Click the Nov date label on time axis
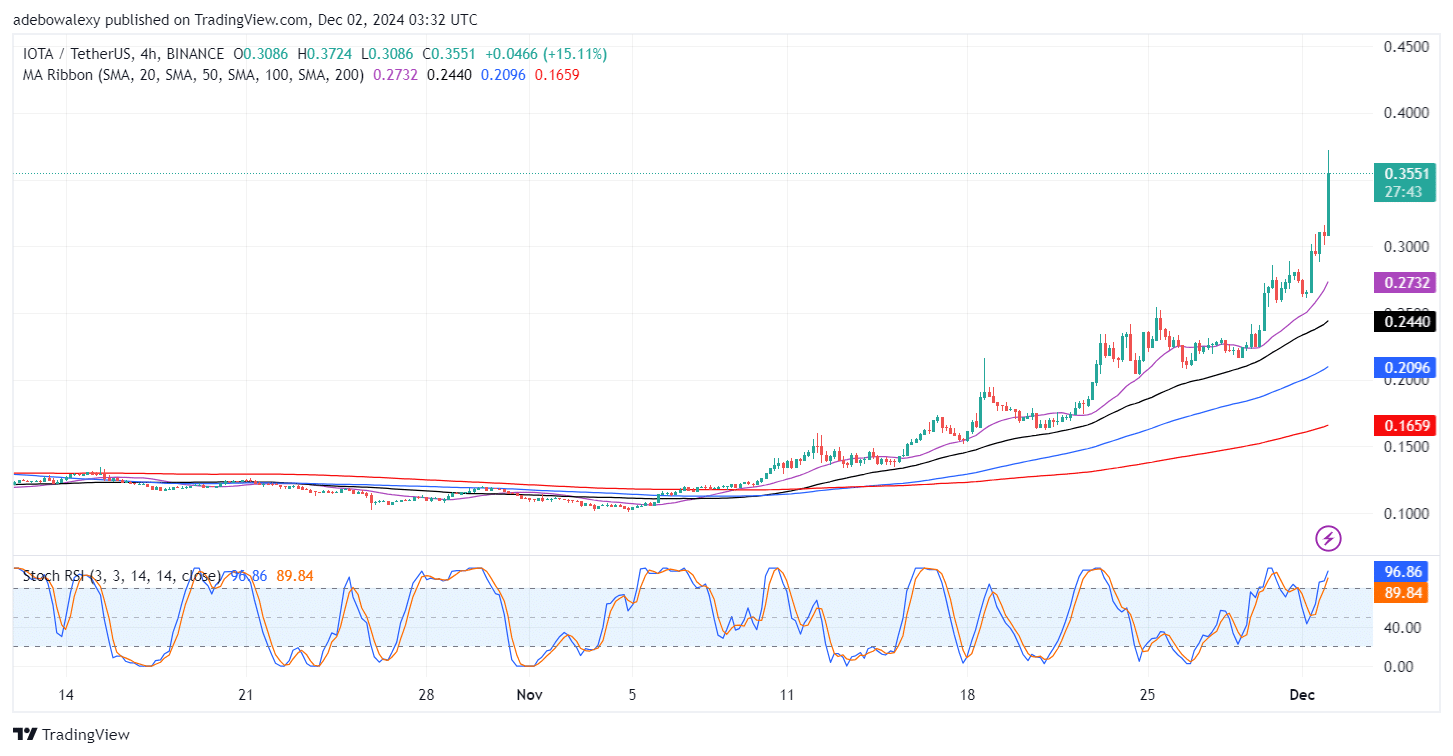Screen dimensions: 1453x756 [x=528, y=695]
